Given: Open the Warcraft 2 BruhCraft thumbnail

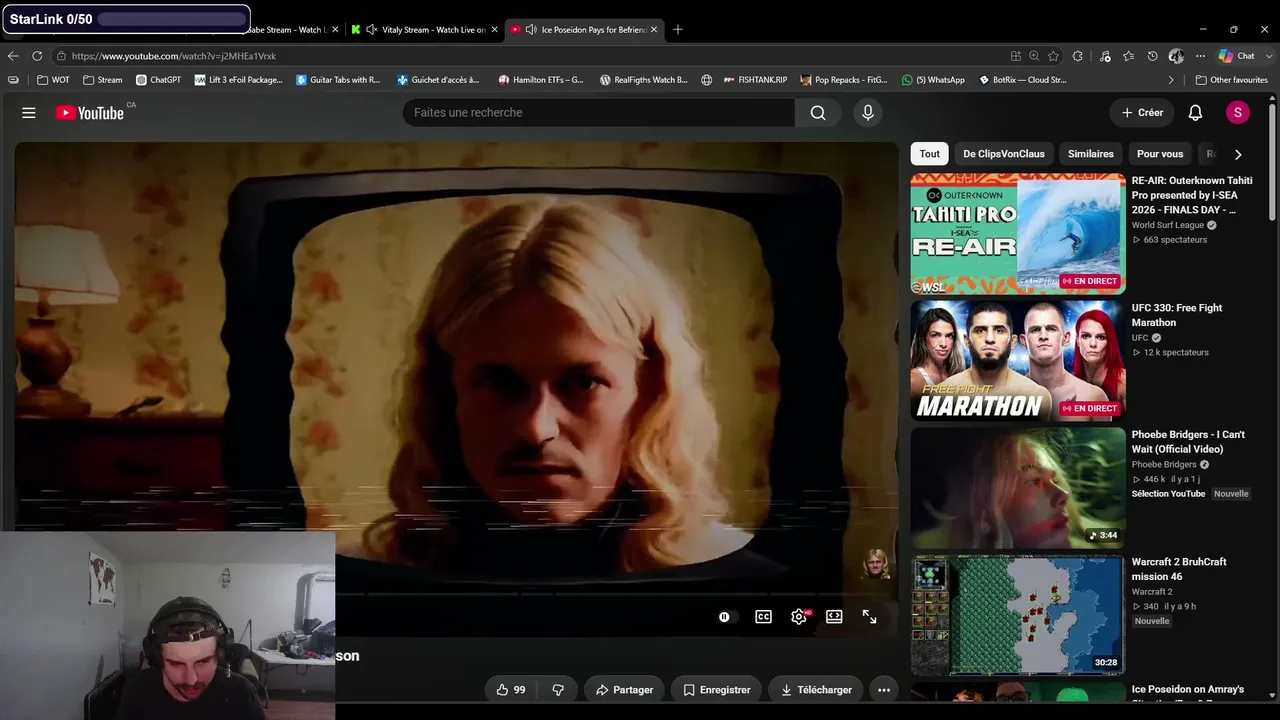Looking at the screenshot, I should pos(1018,615).
